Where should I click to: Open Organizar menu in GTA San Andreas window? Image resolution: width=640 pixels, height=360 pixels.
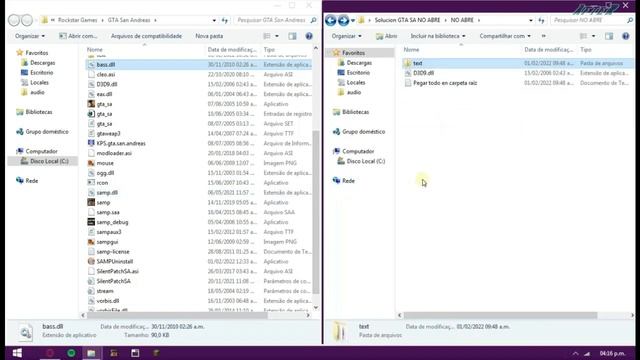coord(30,36)
